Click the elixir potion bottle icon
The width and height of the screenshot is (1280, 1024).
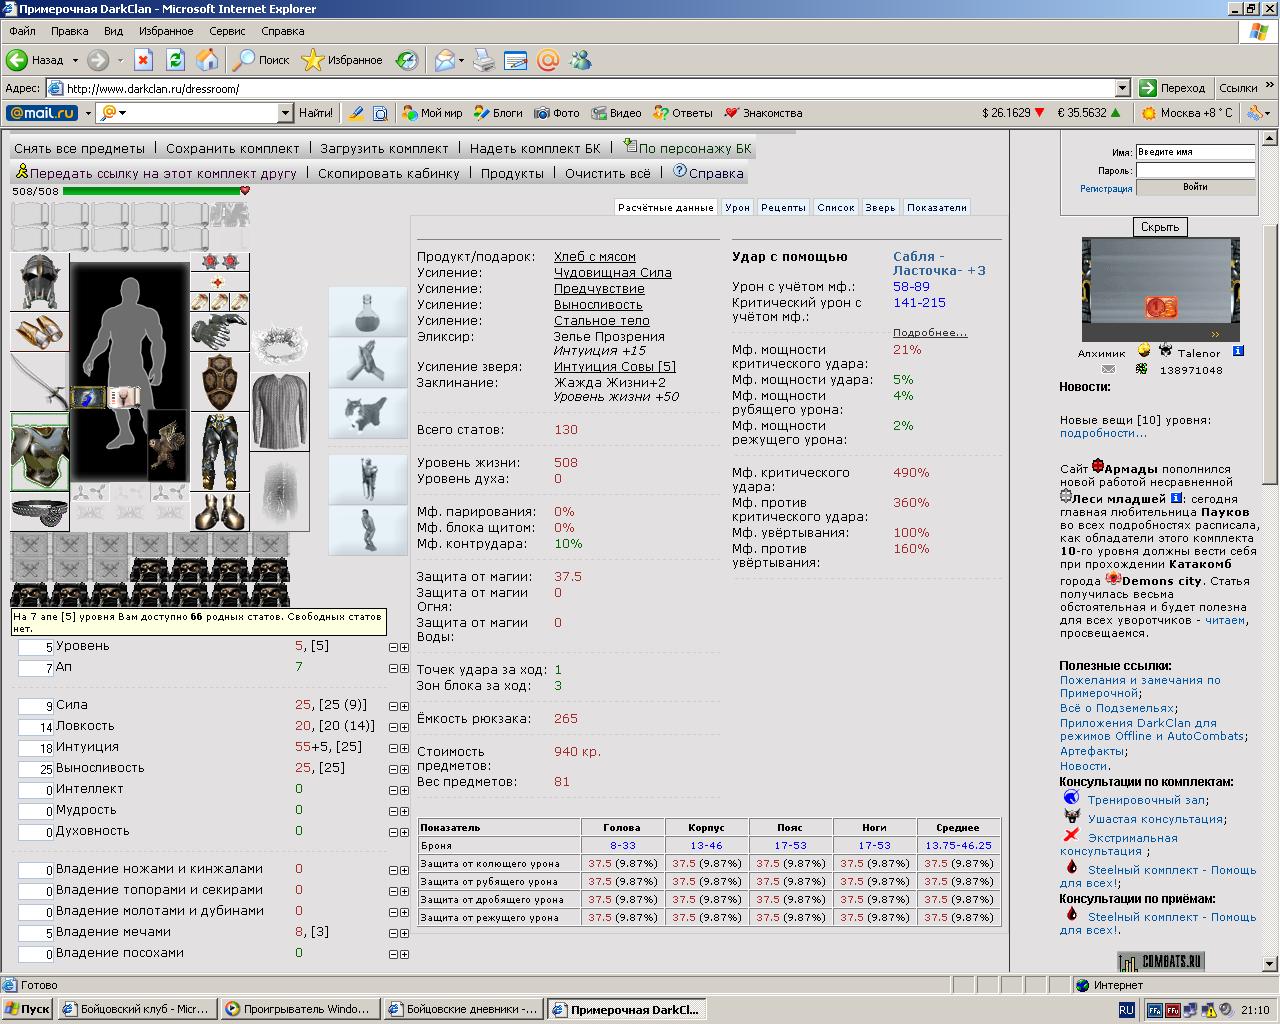tap(368, 311)
